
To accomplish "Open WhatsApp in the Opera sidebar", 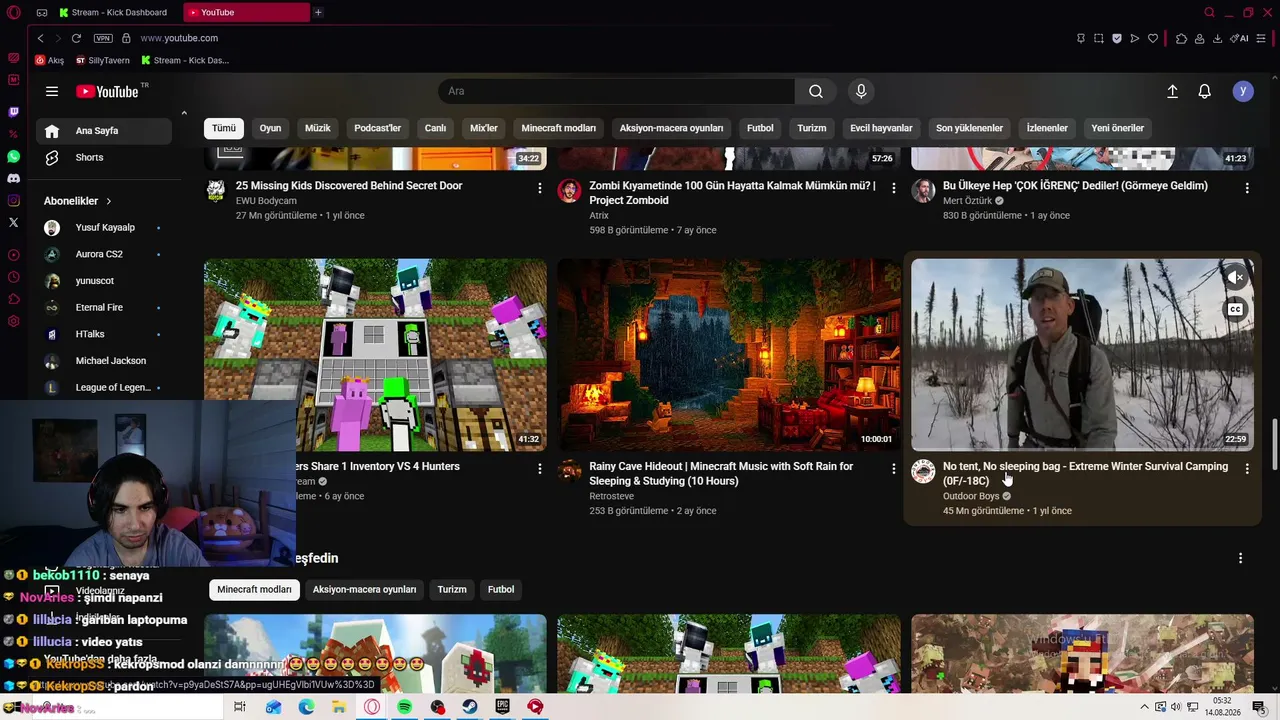I will point(13,156).
